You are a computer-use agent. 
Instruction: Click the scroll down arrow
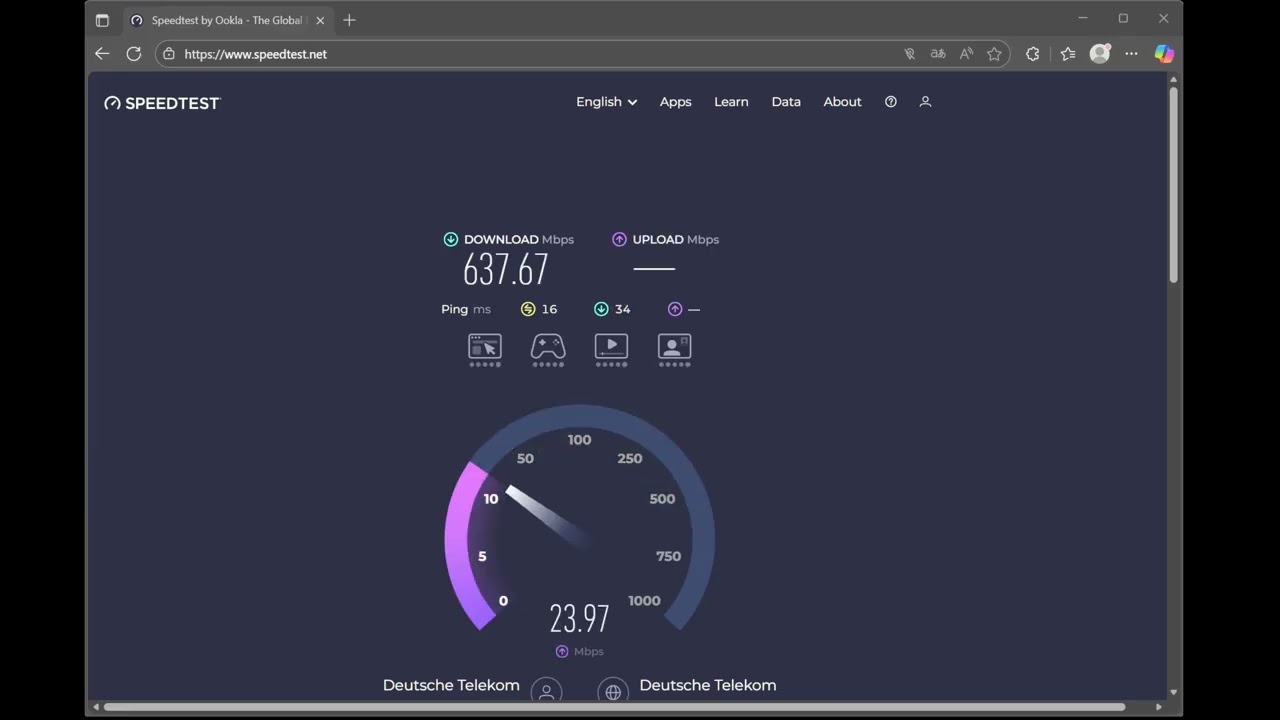point(1173,692)
